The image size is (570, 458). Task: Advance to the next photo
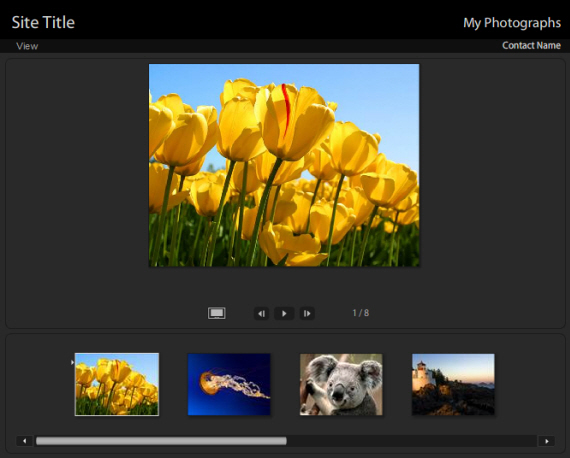pos(307,313)
